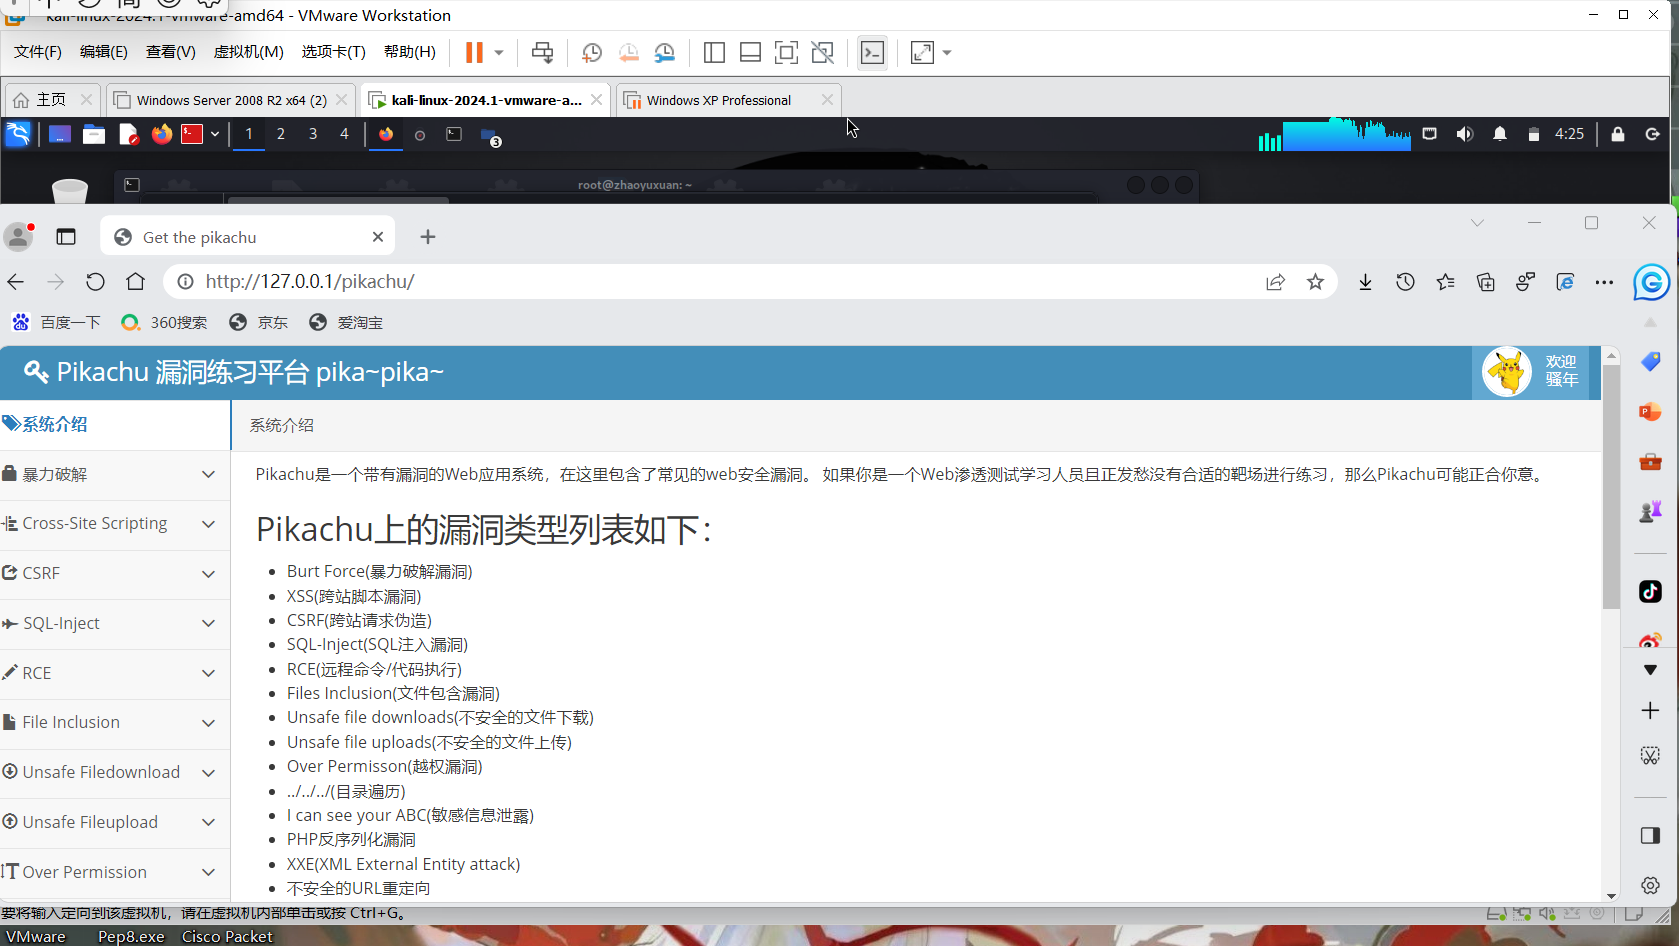Open the 百度一下 bookmark

point(56,322)
